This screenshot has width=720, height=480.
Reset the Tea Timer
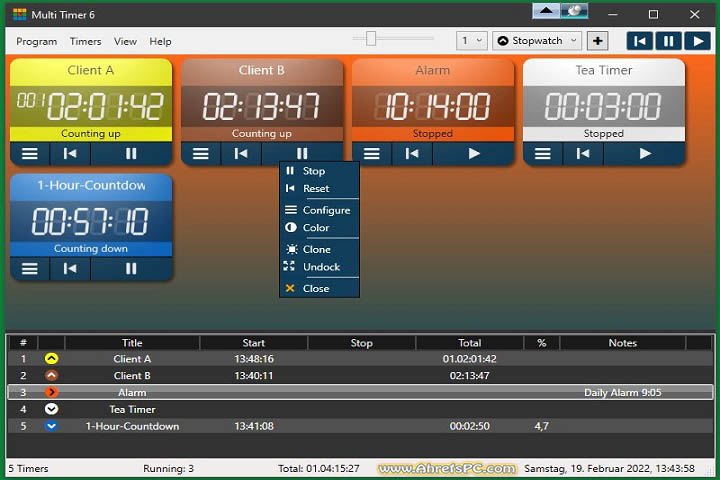(x=582, y=153)
